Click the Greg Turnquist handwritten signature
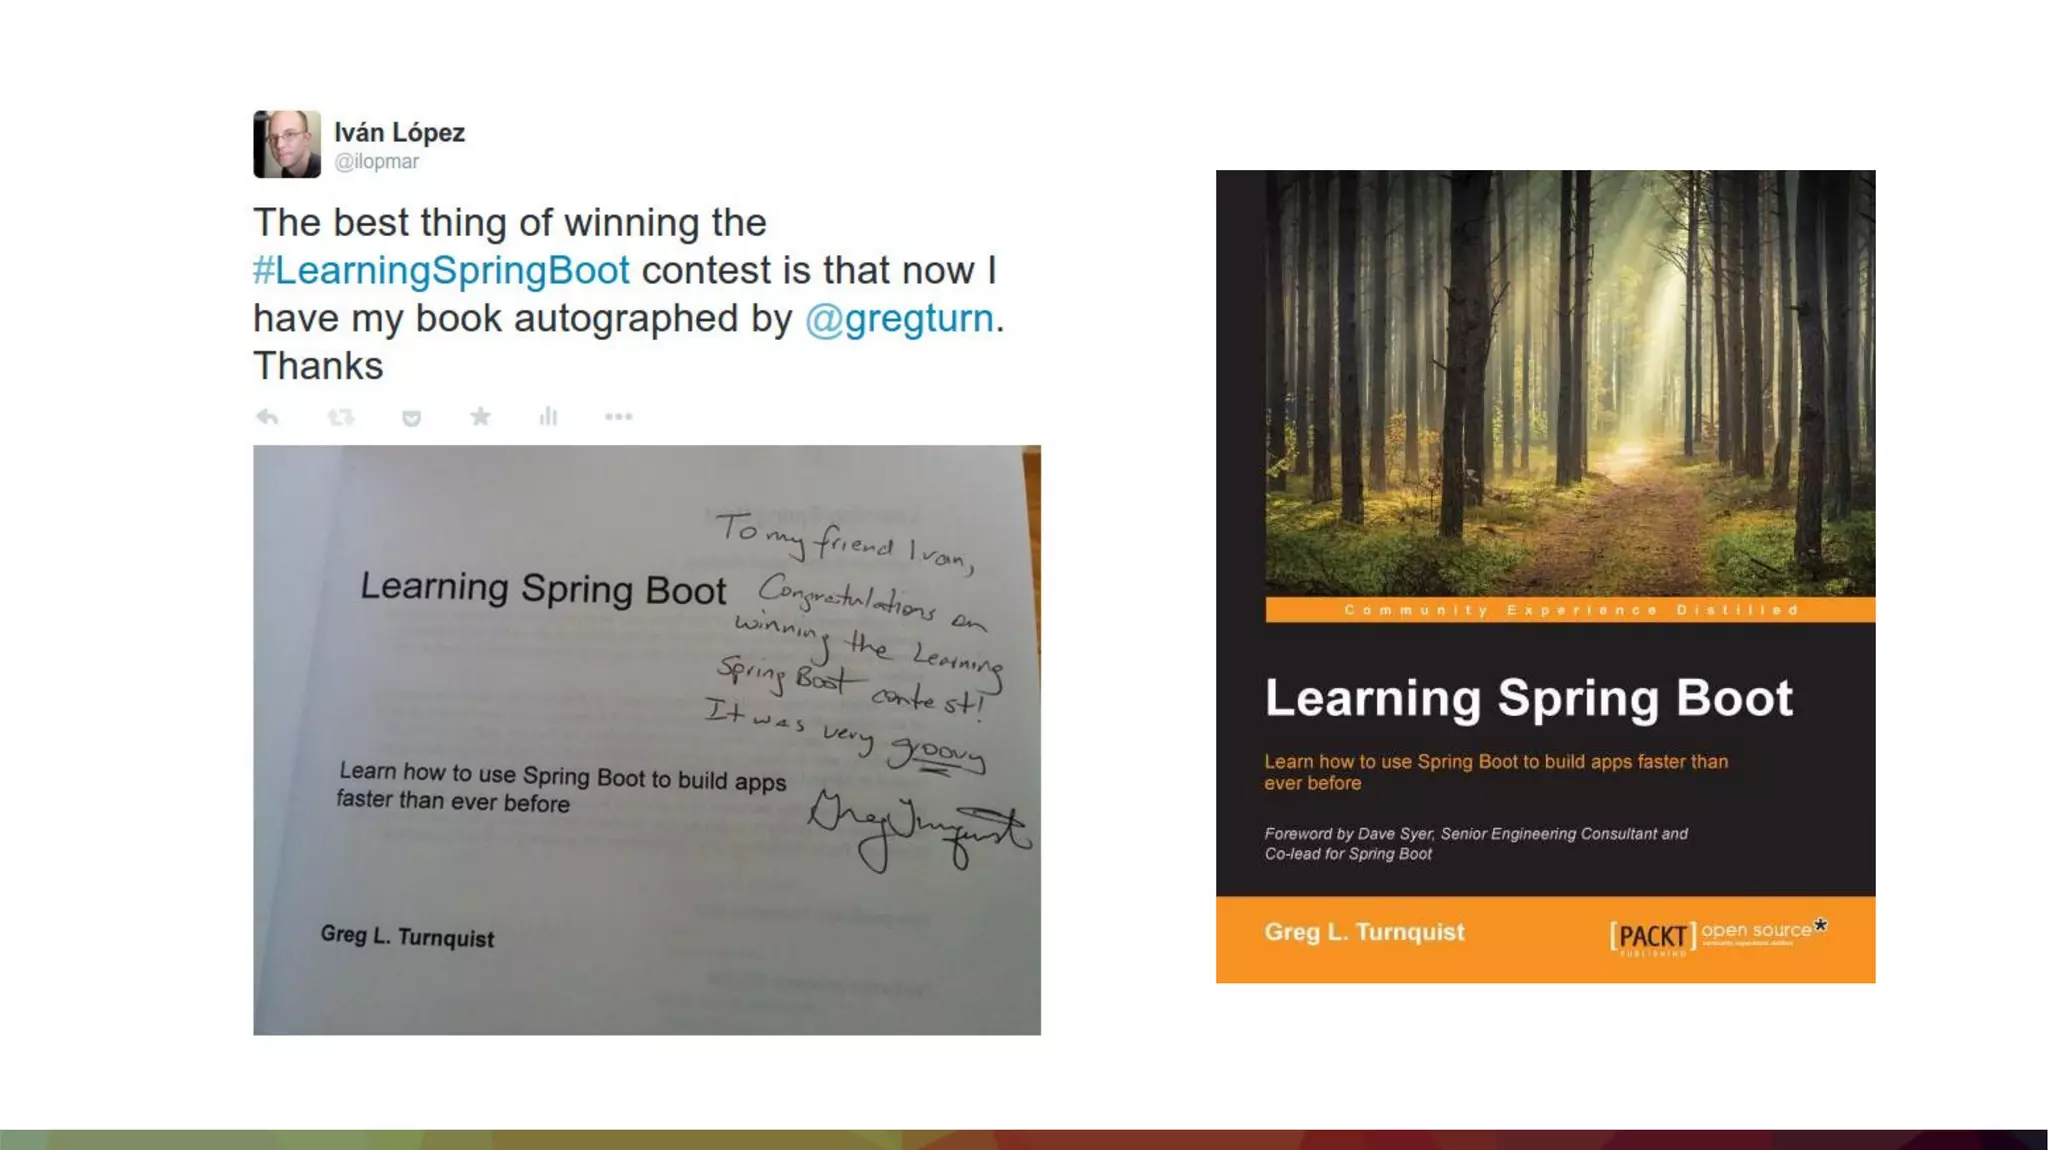 (x=918, y=828)
